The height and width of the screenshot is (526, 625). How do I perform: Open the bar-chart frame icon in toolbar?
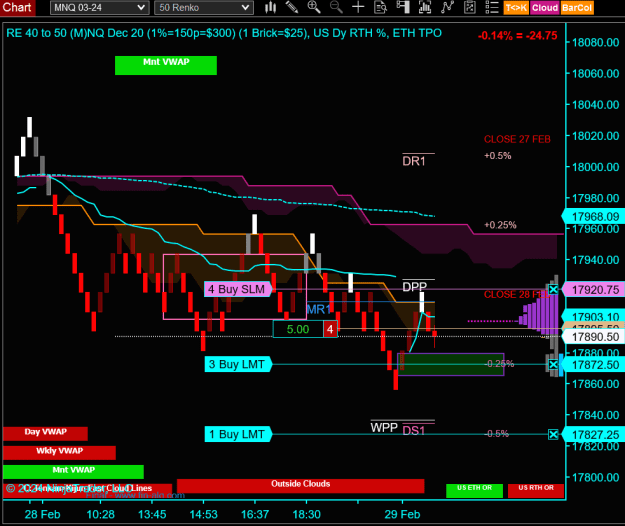(425, 7)
